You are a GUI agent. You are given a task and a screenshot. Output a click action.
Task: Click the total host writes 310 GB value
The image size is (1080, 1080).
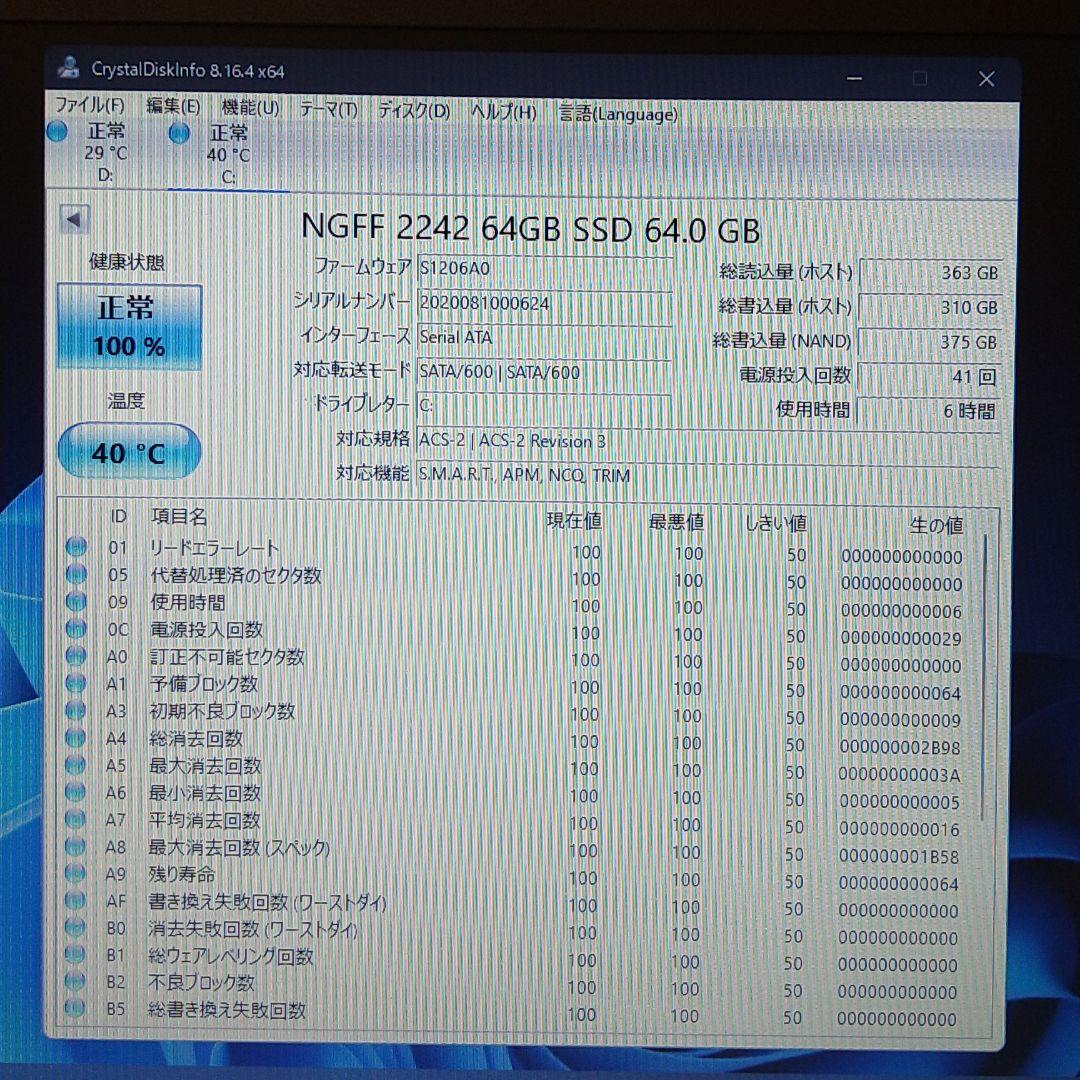coord(930,307)
